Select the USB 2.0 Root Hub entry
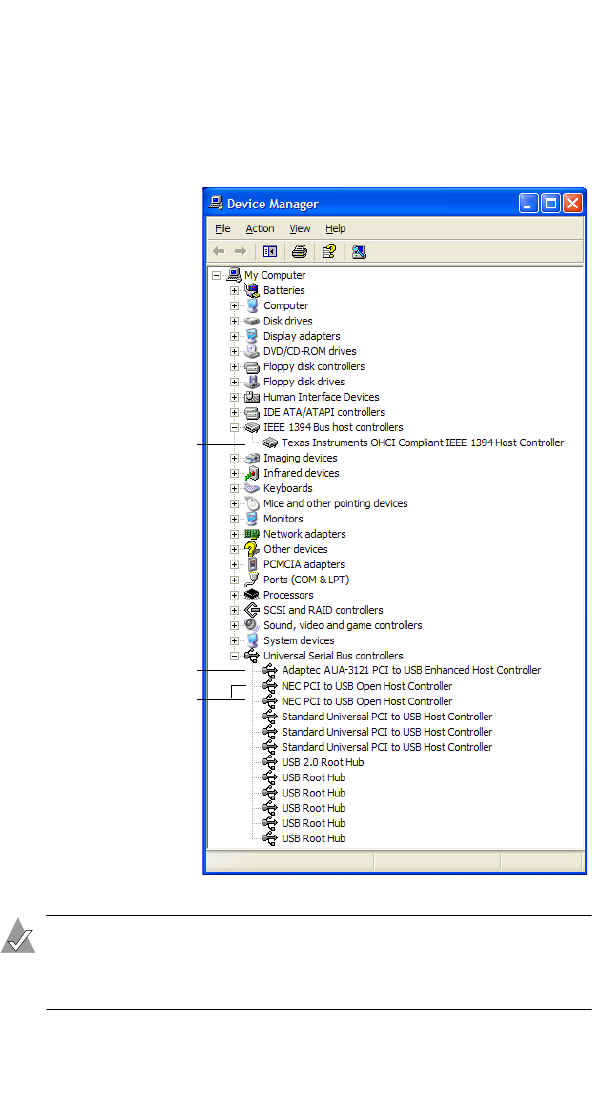Screen dimensions: 592x1104 pyautogui.click(x=323, y=763)
